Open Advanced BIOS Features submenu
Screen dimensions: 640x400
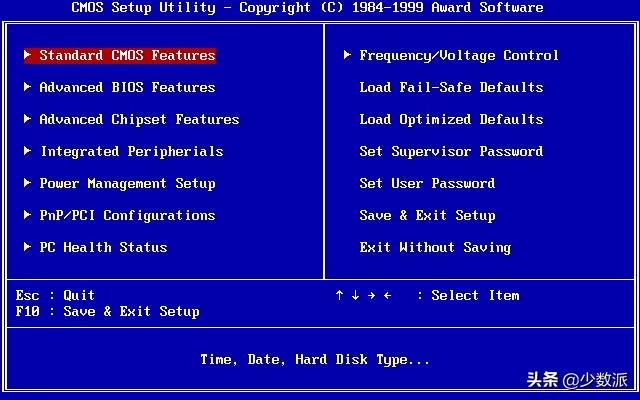[127, 87]
